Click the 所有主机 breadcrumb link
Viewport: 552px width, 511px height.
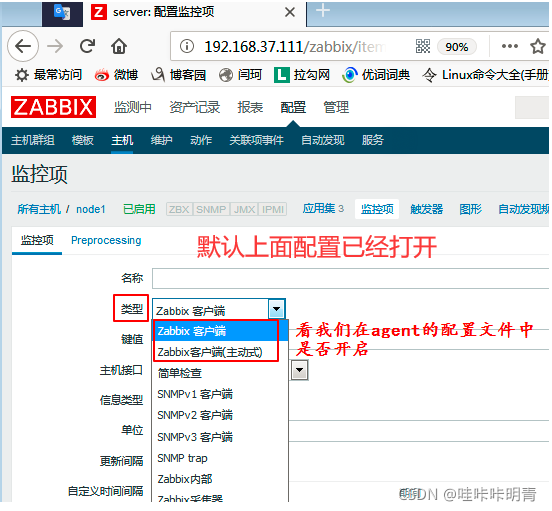[39, 209]
